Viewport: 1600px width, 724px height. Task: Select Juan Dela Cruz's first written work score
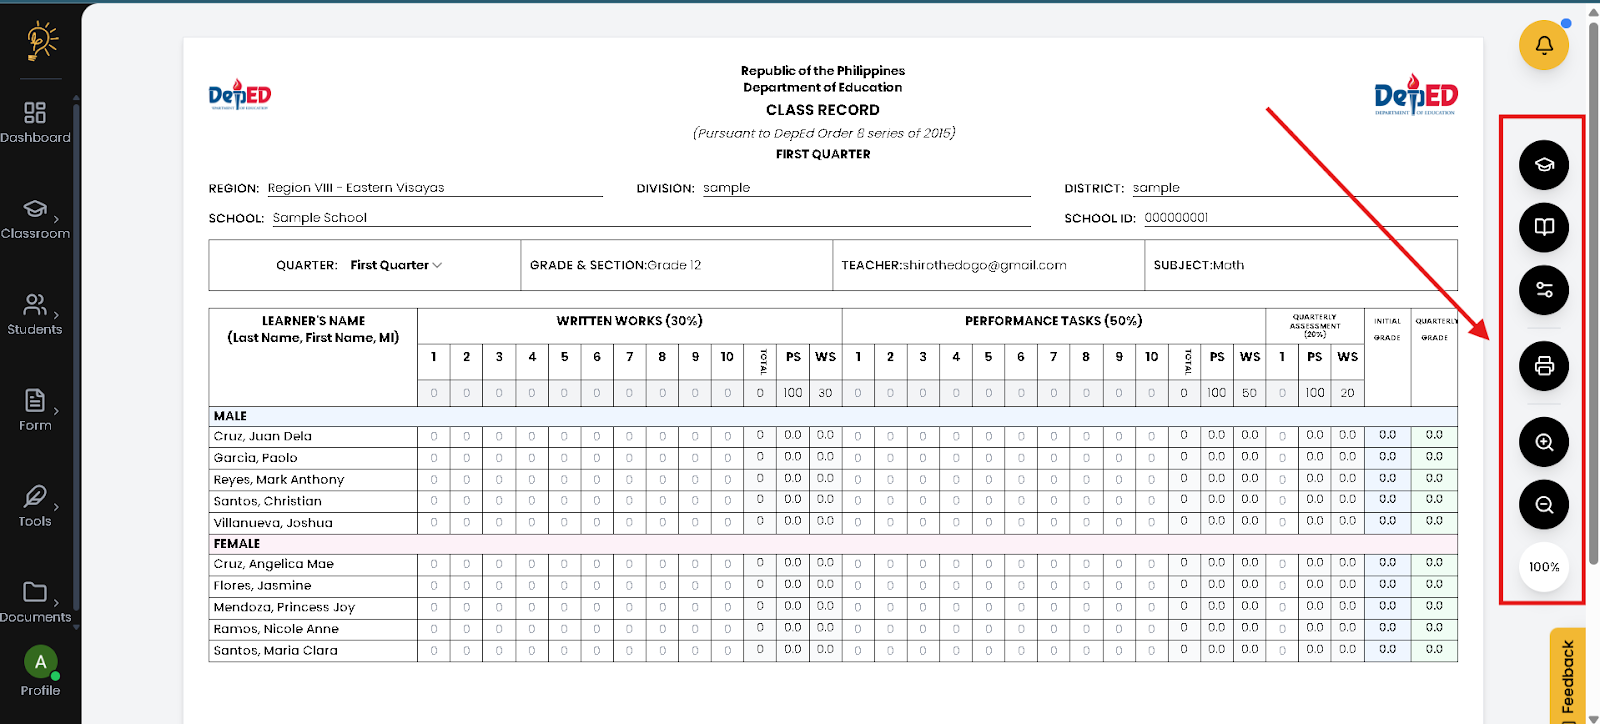[433, 436]
